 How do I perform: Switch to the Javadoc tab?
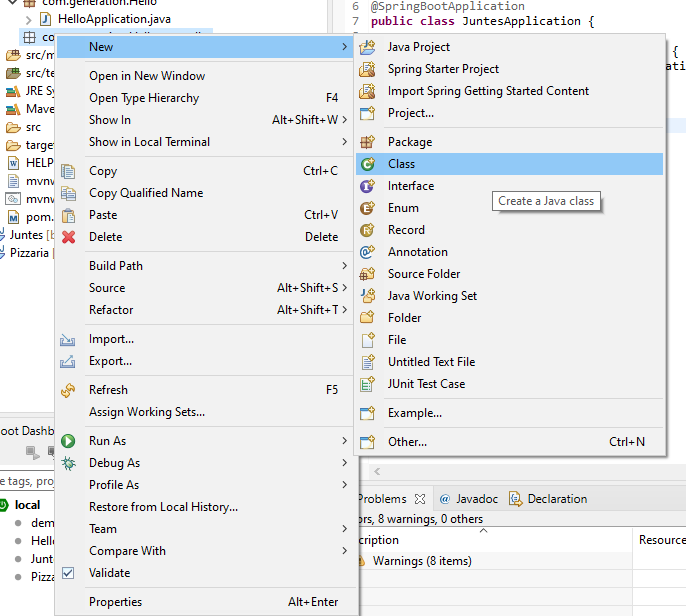click(x=469, y=499)
